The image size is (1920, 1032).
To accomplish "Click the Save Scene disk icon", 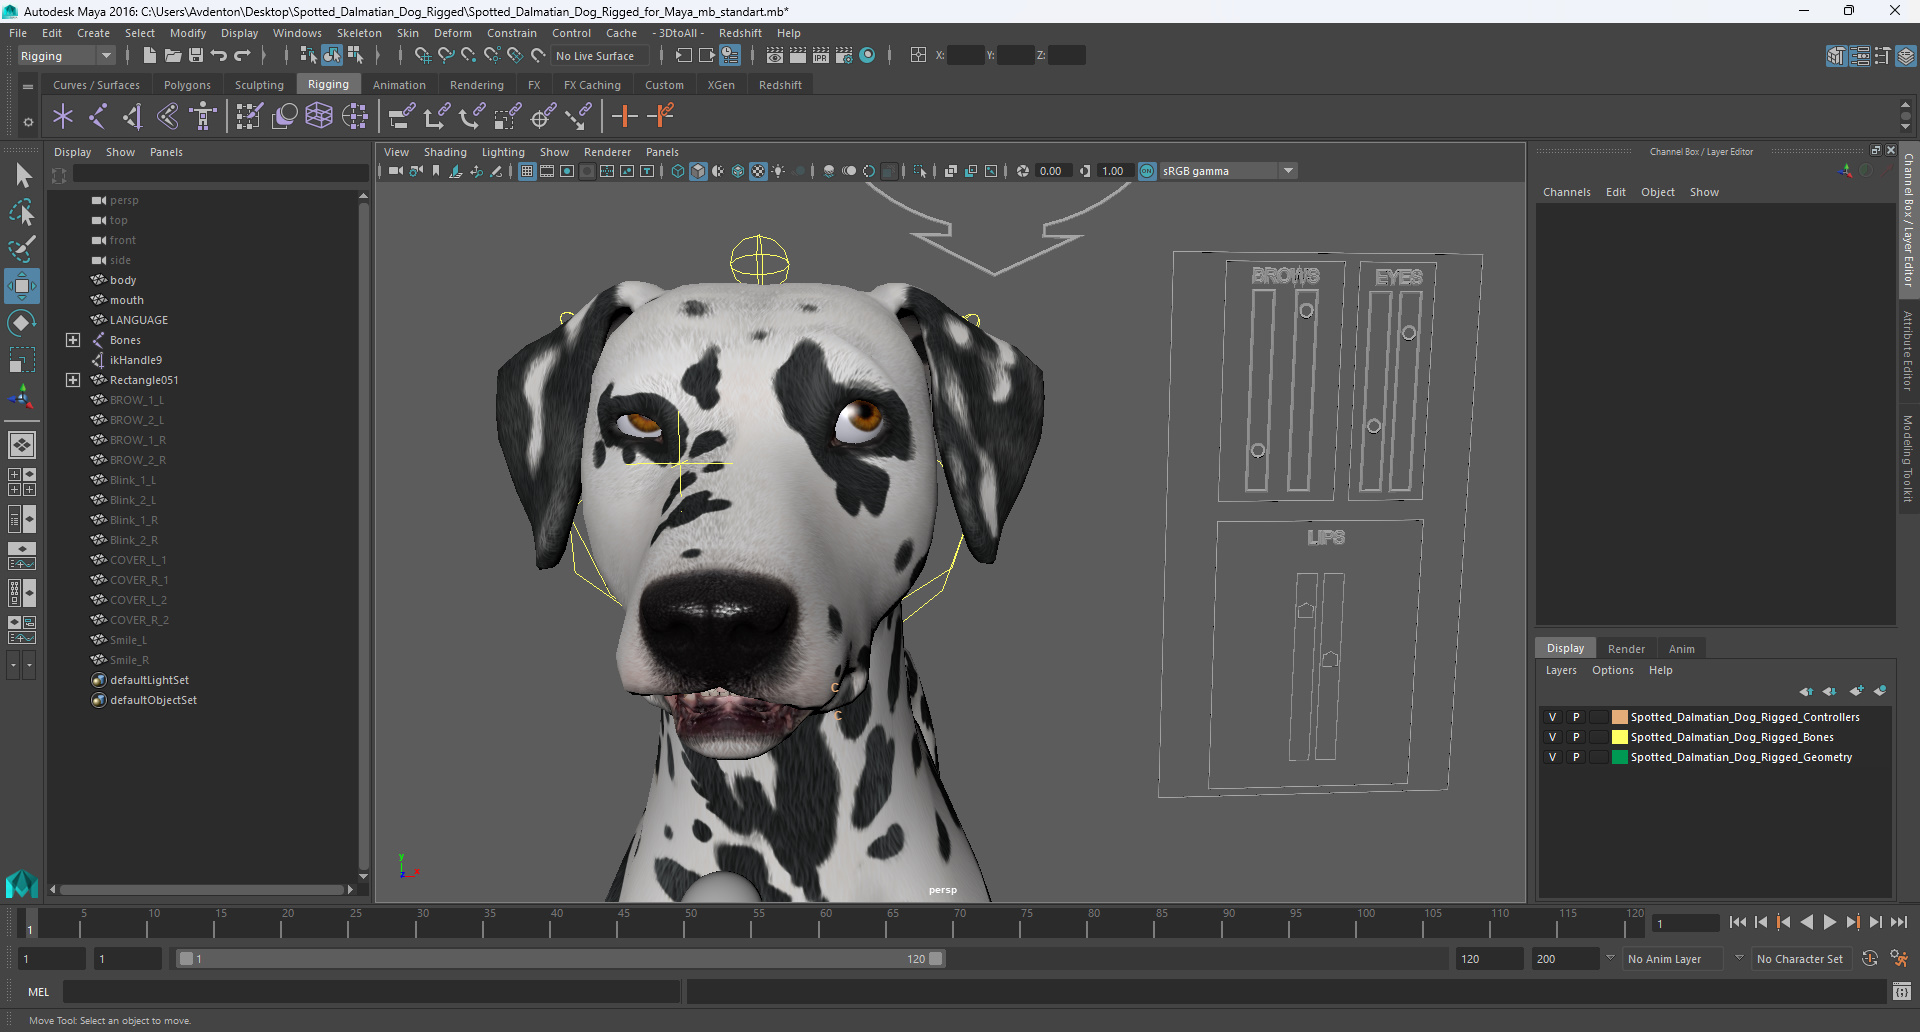I will (x=196, y=56).
